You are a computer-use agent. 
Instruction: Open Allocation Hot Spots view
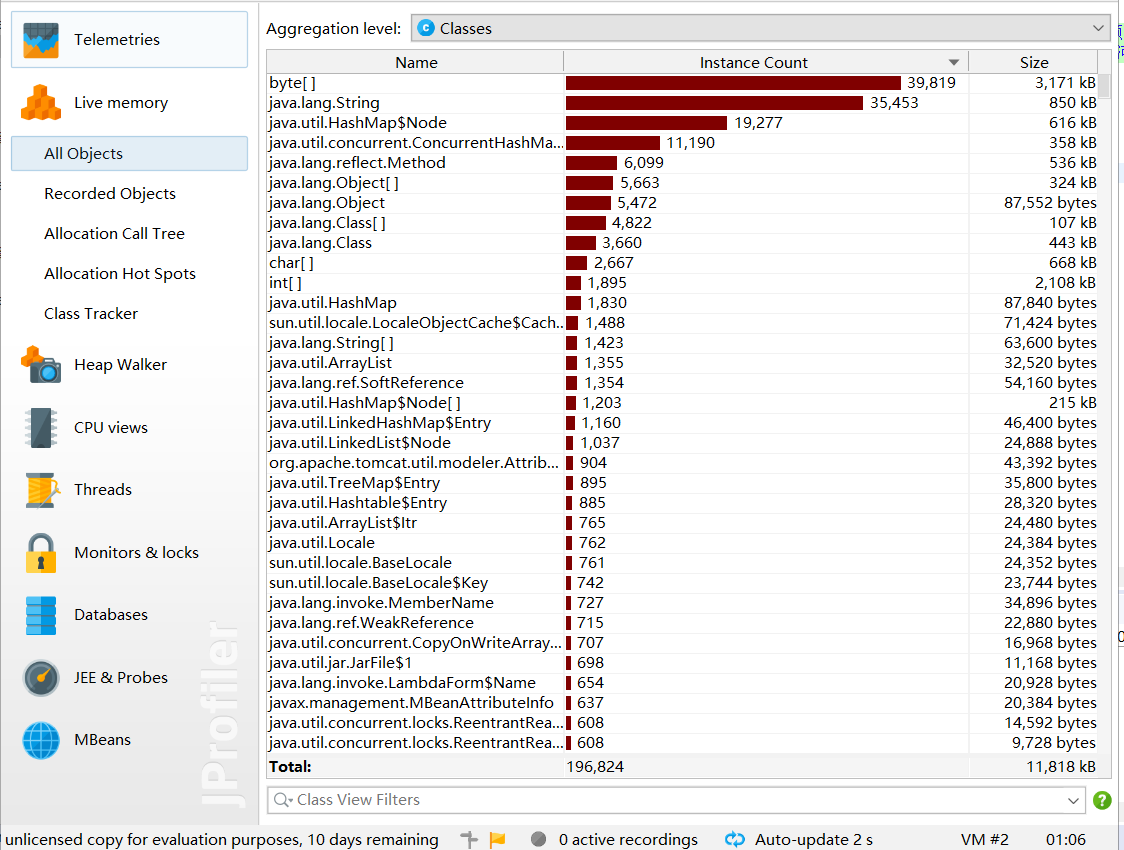tap(120, 274)
